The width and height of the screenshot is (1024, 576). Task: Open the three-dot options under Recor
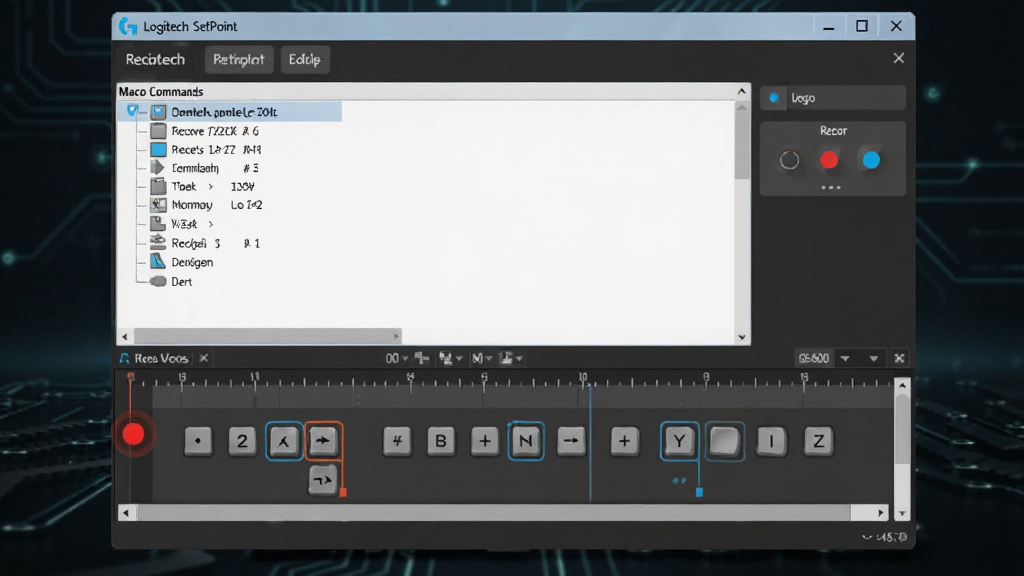point(831,187)
